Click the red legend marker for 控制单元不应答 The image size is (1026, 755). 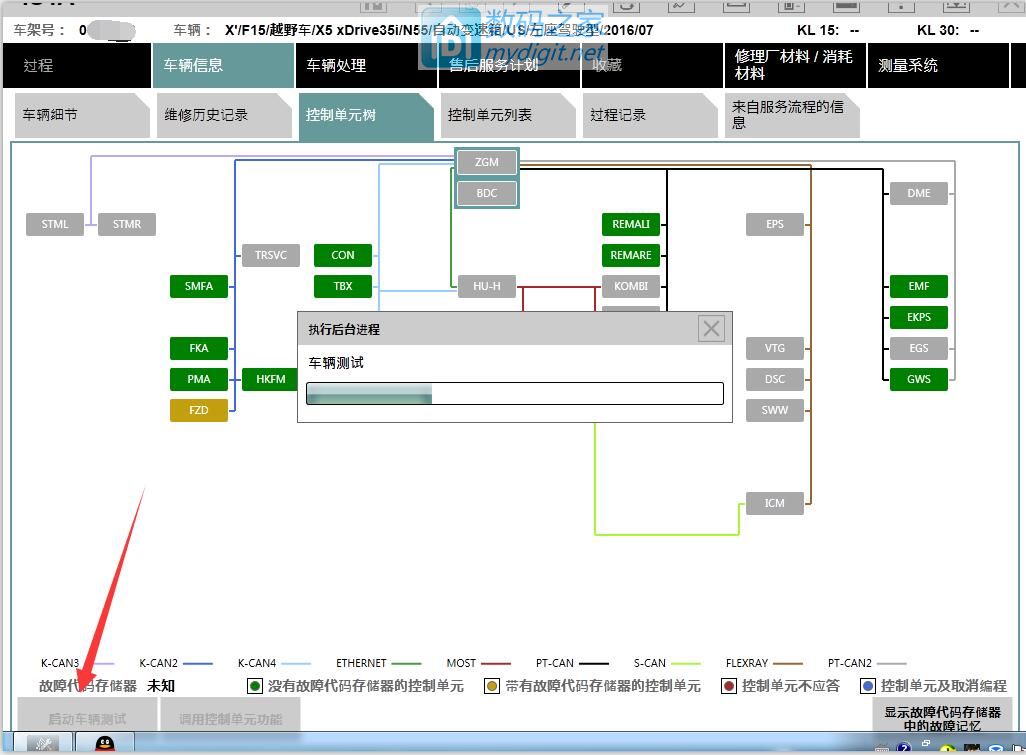pyautogui.click(x=729, y=686)
